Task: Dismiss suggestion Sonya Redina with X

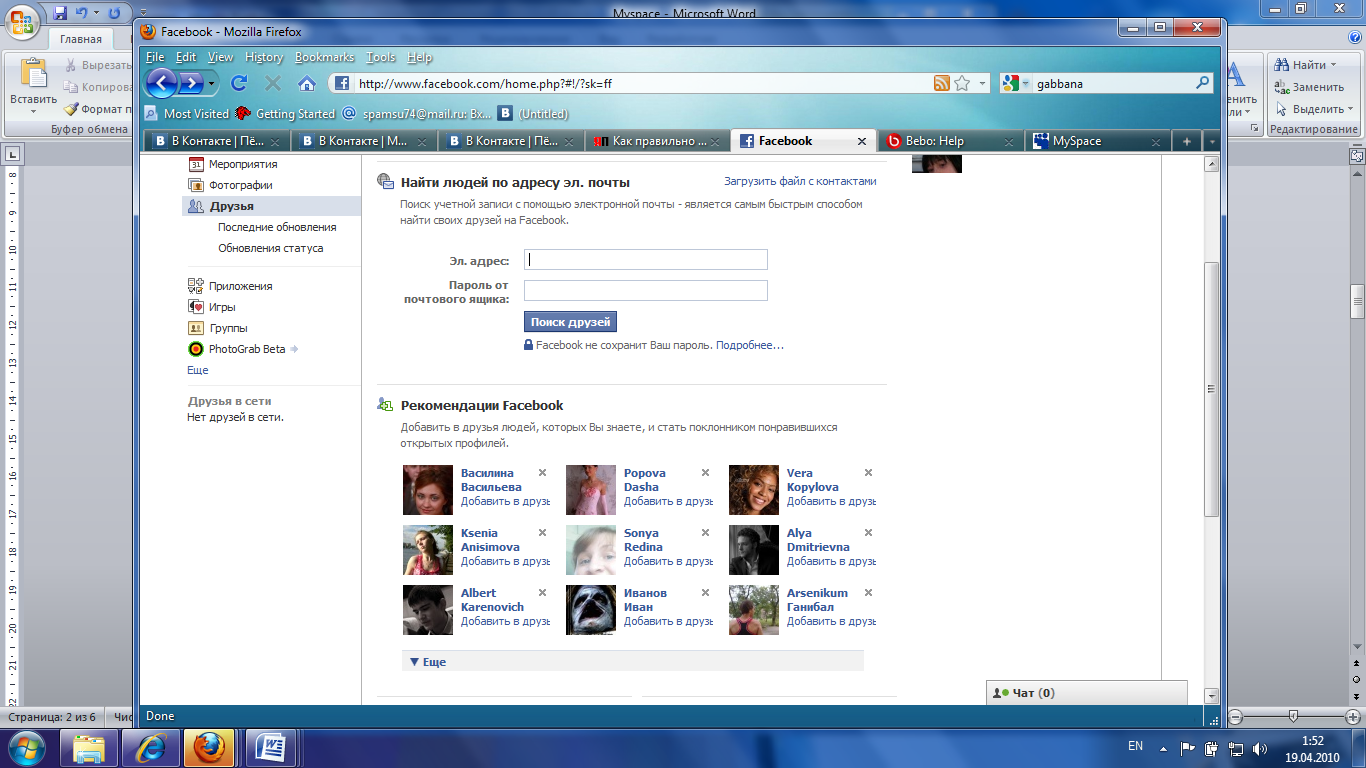Action: click(x=705, y=533)
